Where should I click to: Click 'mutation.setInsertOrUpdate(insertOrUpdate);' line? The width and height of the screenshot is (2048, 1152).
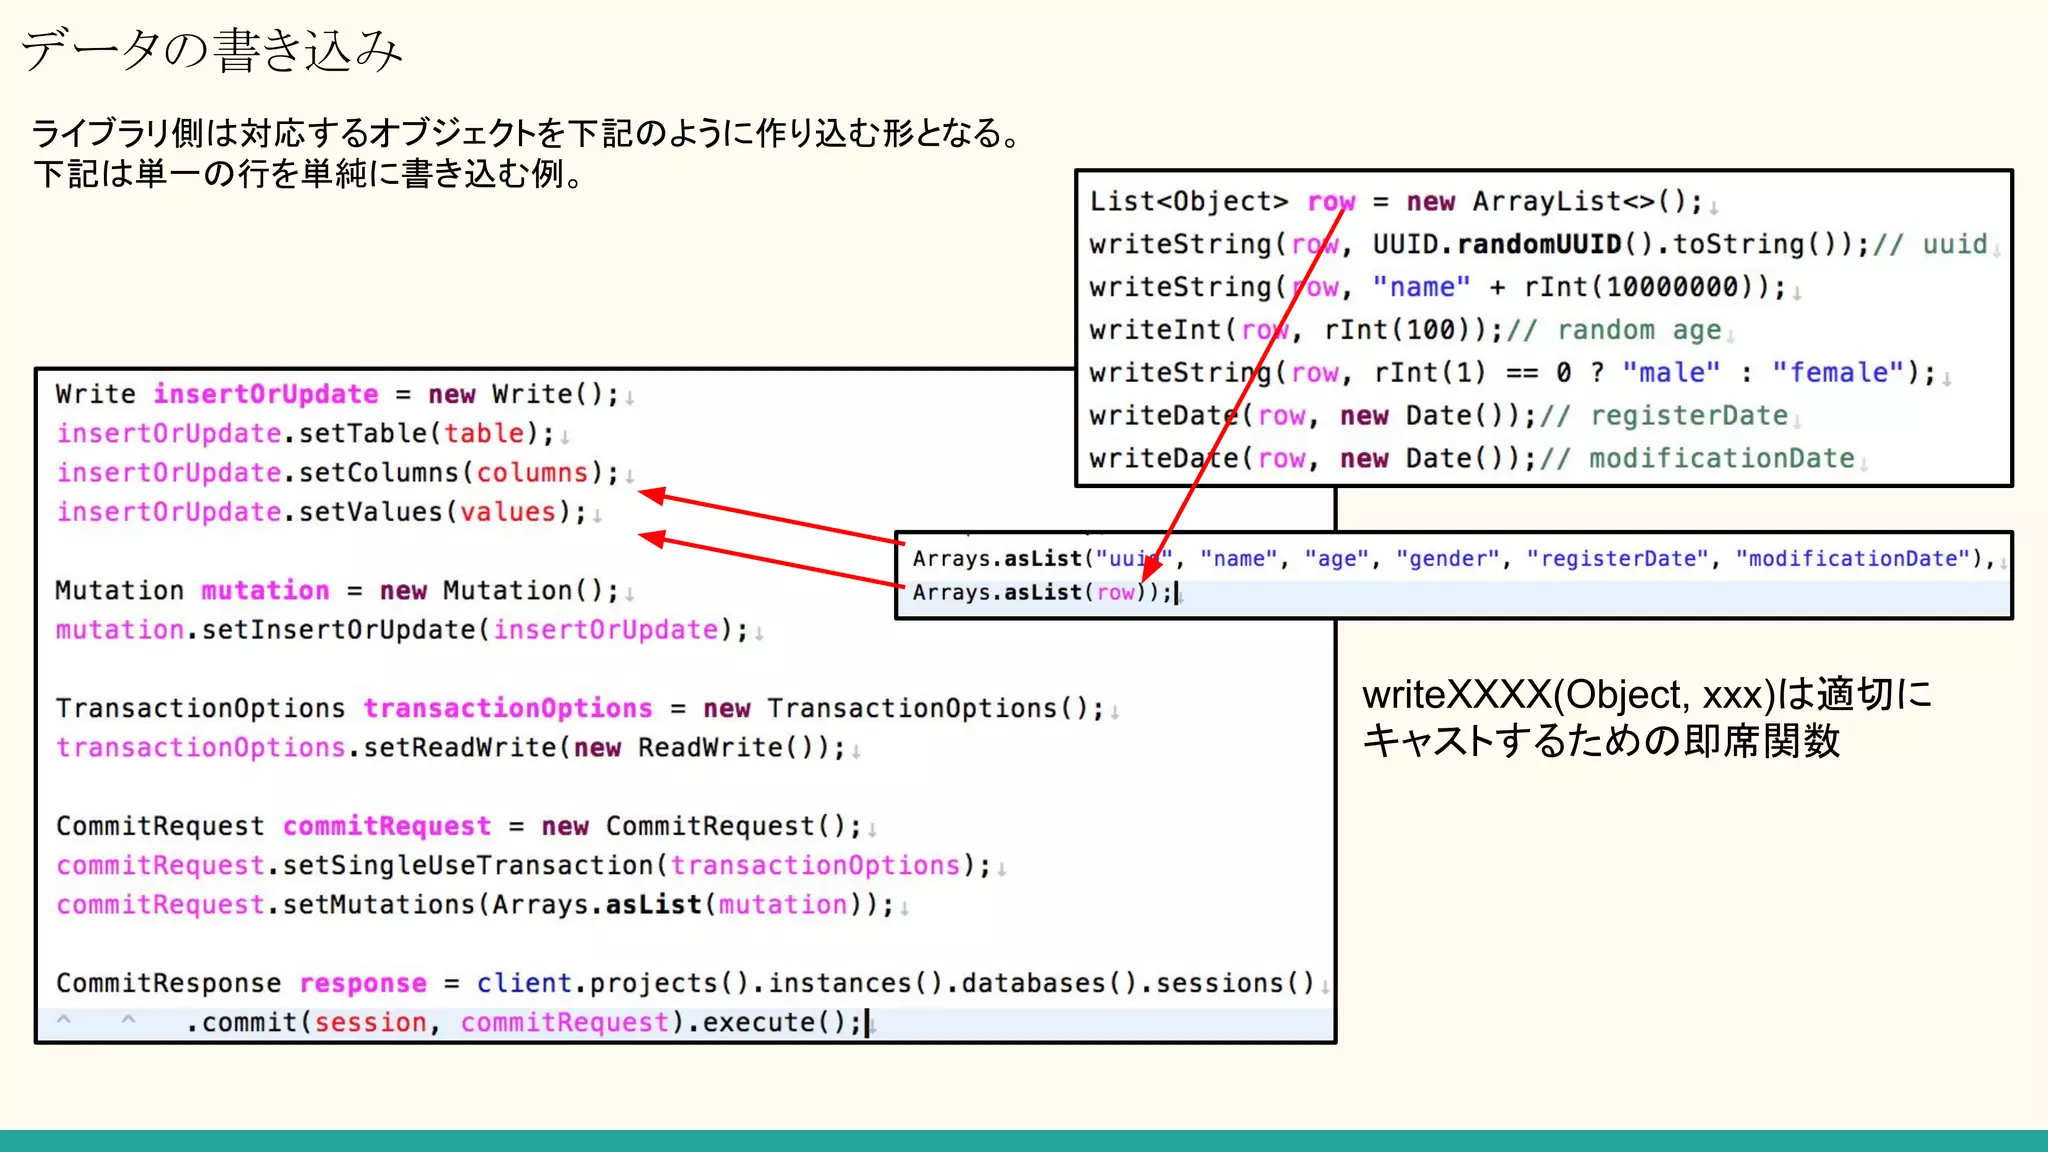(x=402, y=629)
